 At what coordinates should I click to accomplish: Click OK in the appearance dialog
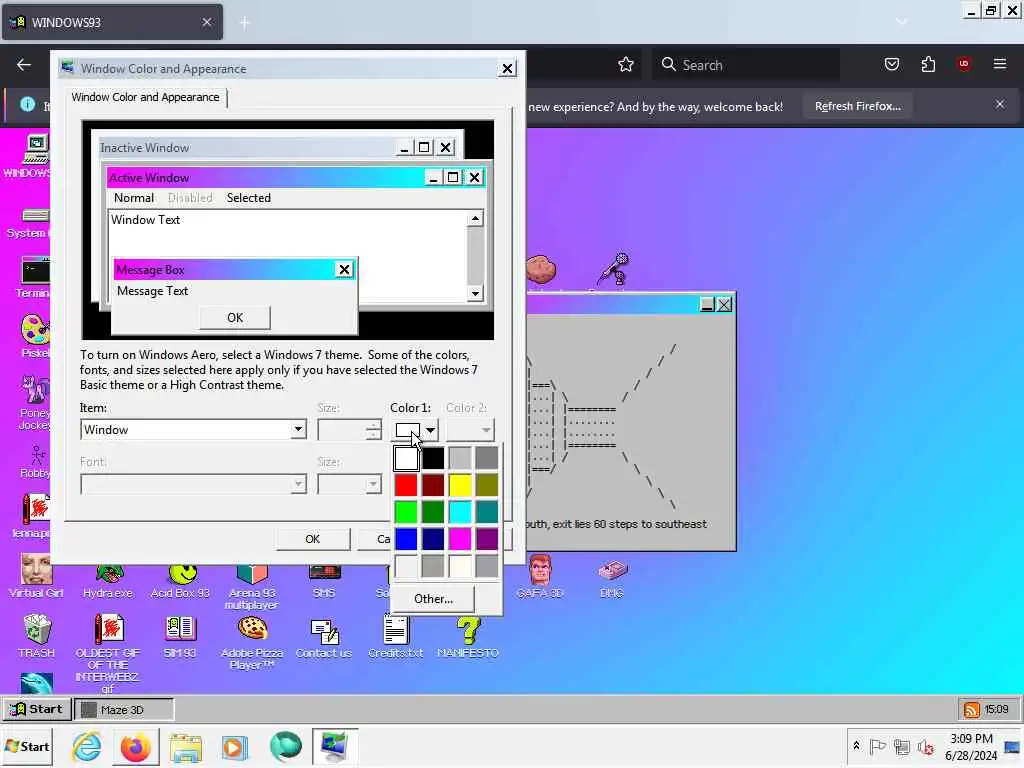313,539
